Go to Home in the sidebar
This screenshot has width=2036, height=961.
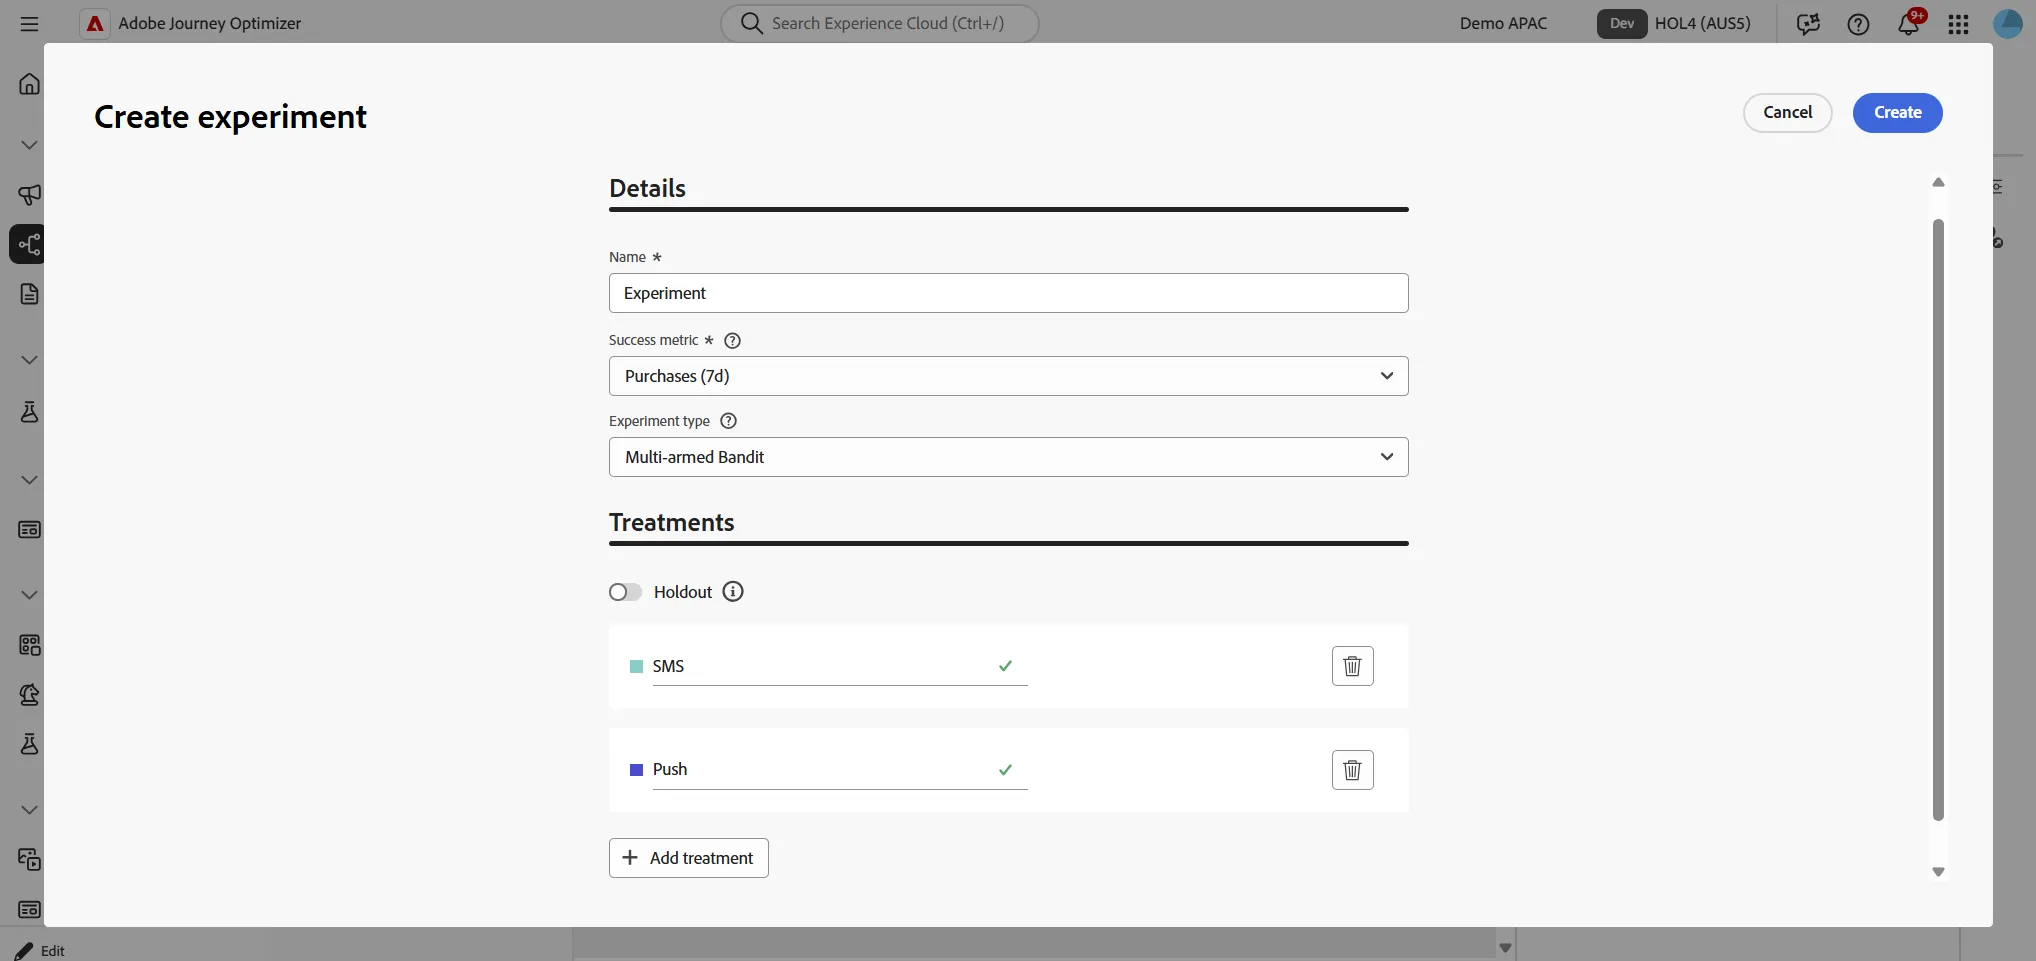click(x=29, y=84)
